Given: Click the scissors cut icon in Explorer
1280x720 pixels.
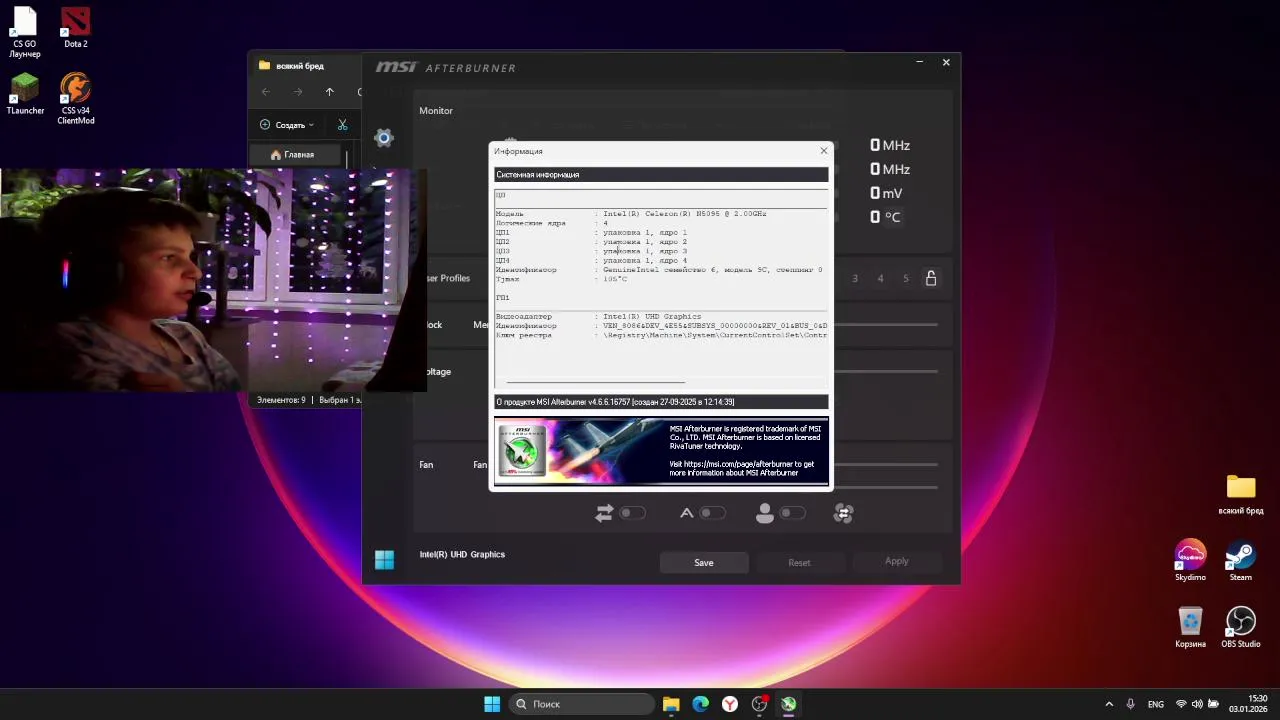Looking at the screenshot, I should (x=343, y=125).
